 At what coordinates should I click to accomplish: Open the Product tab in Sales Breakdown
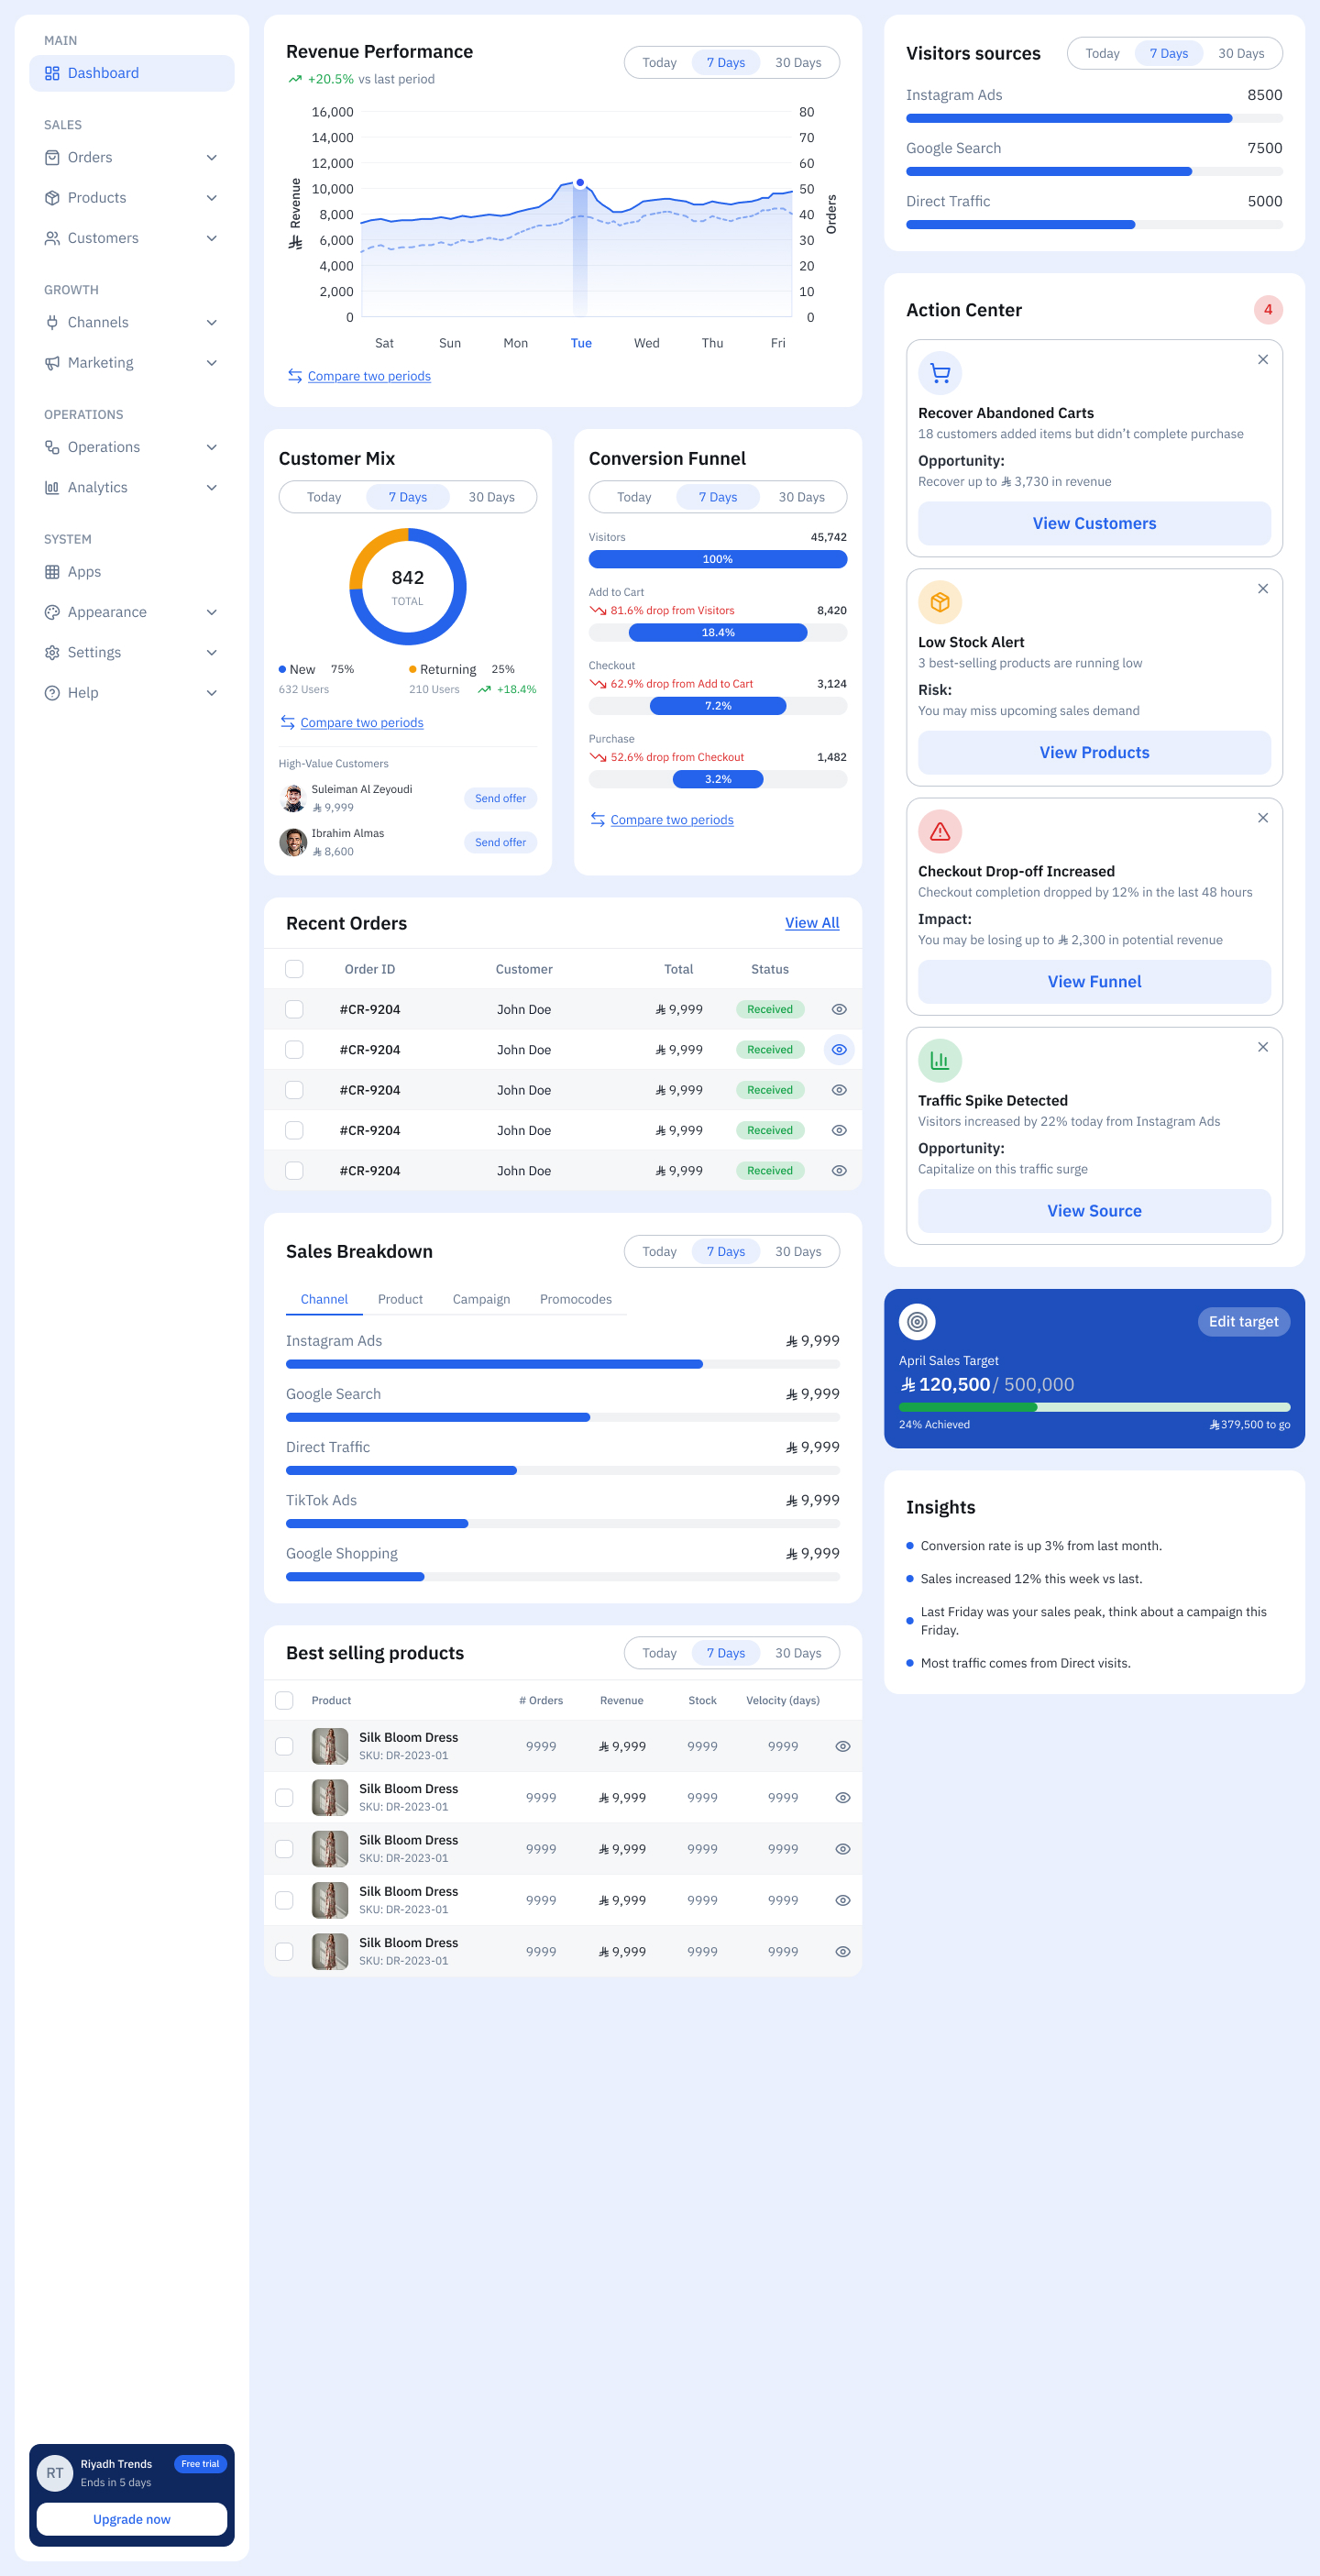point(400,1299)
